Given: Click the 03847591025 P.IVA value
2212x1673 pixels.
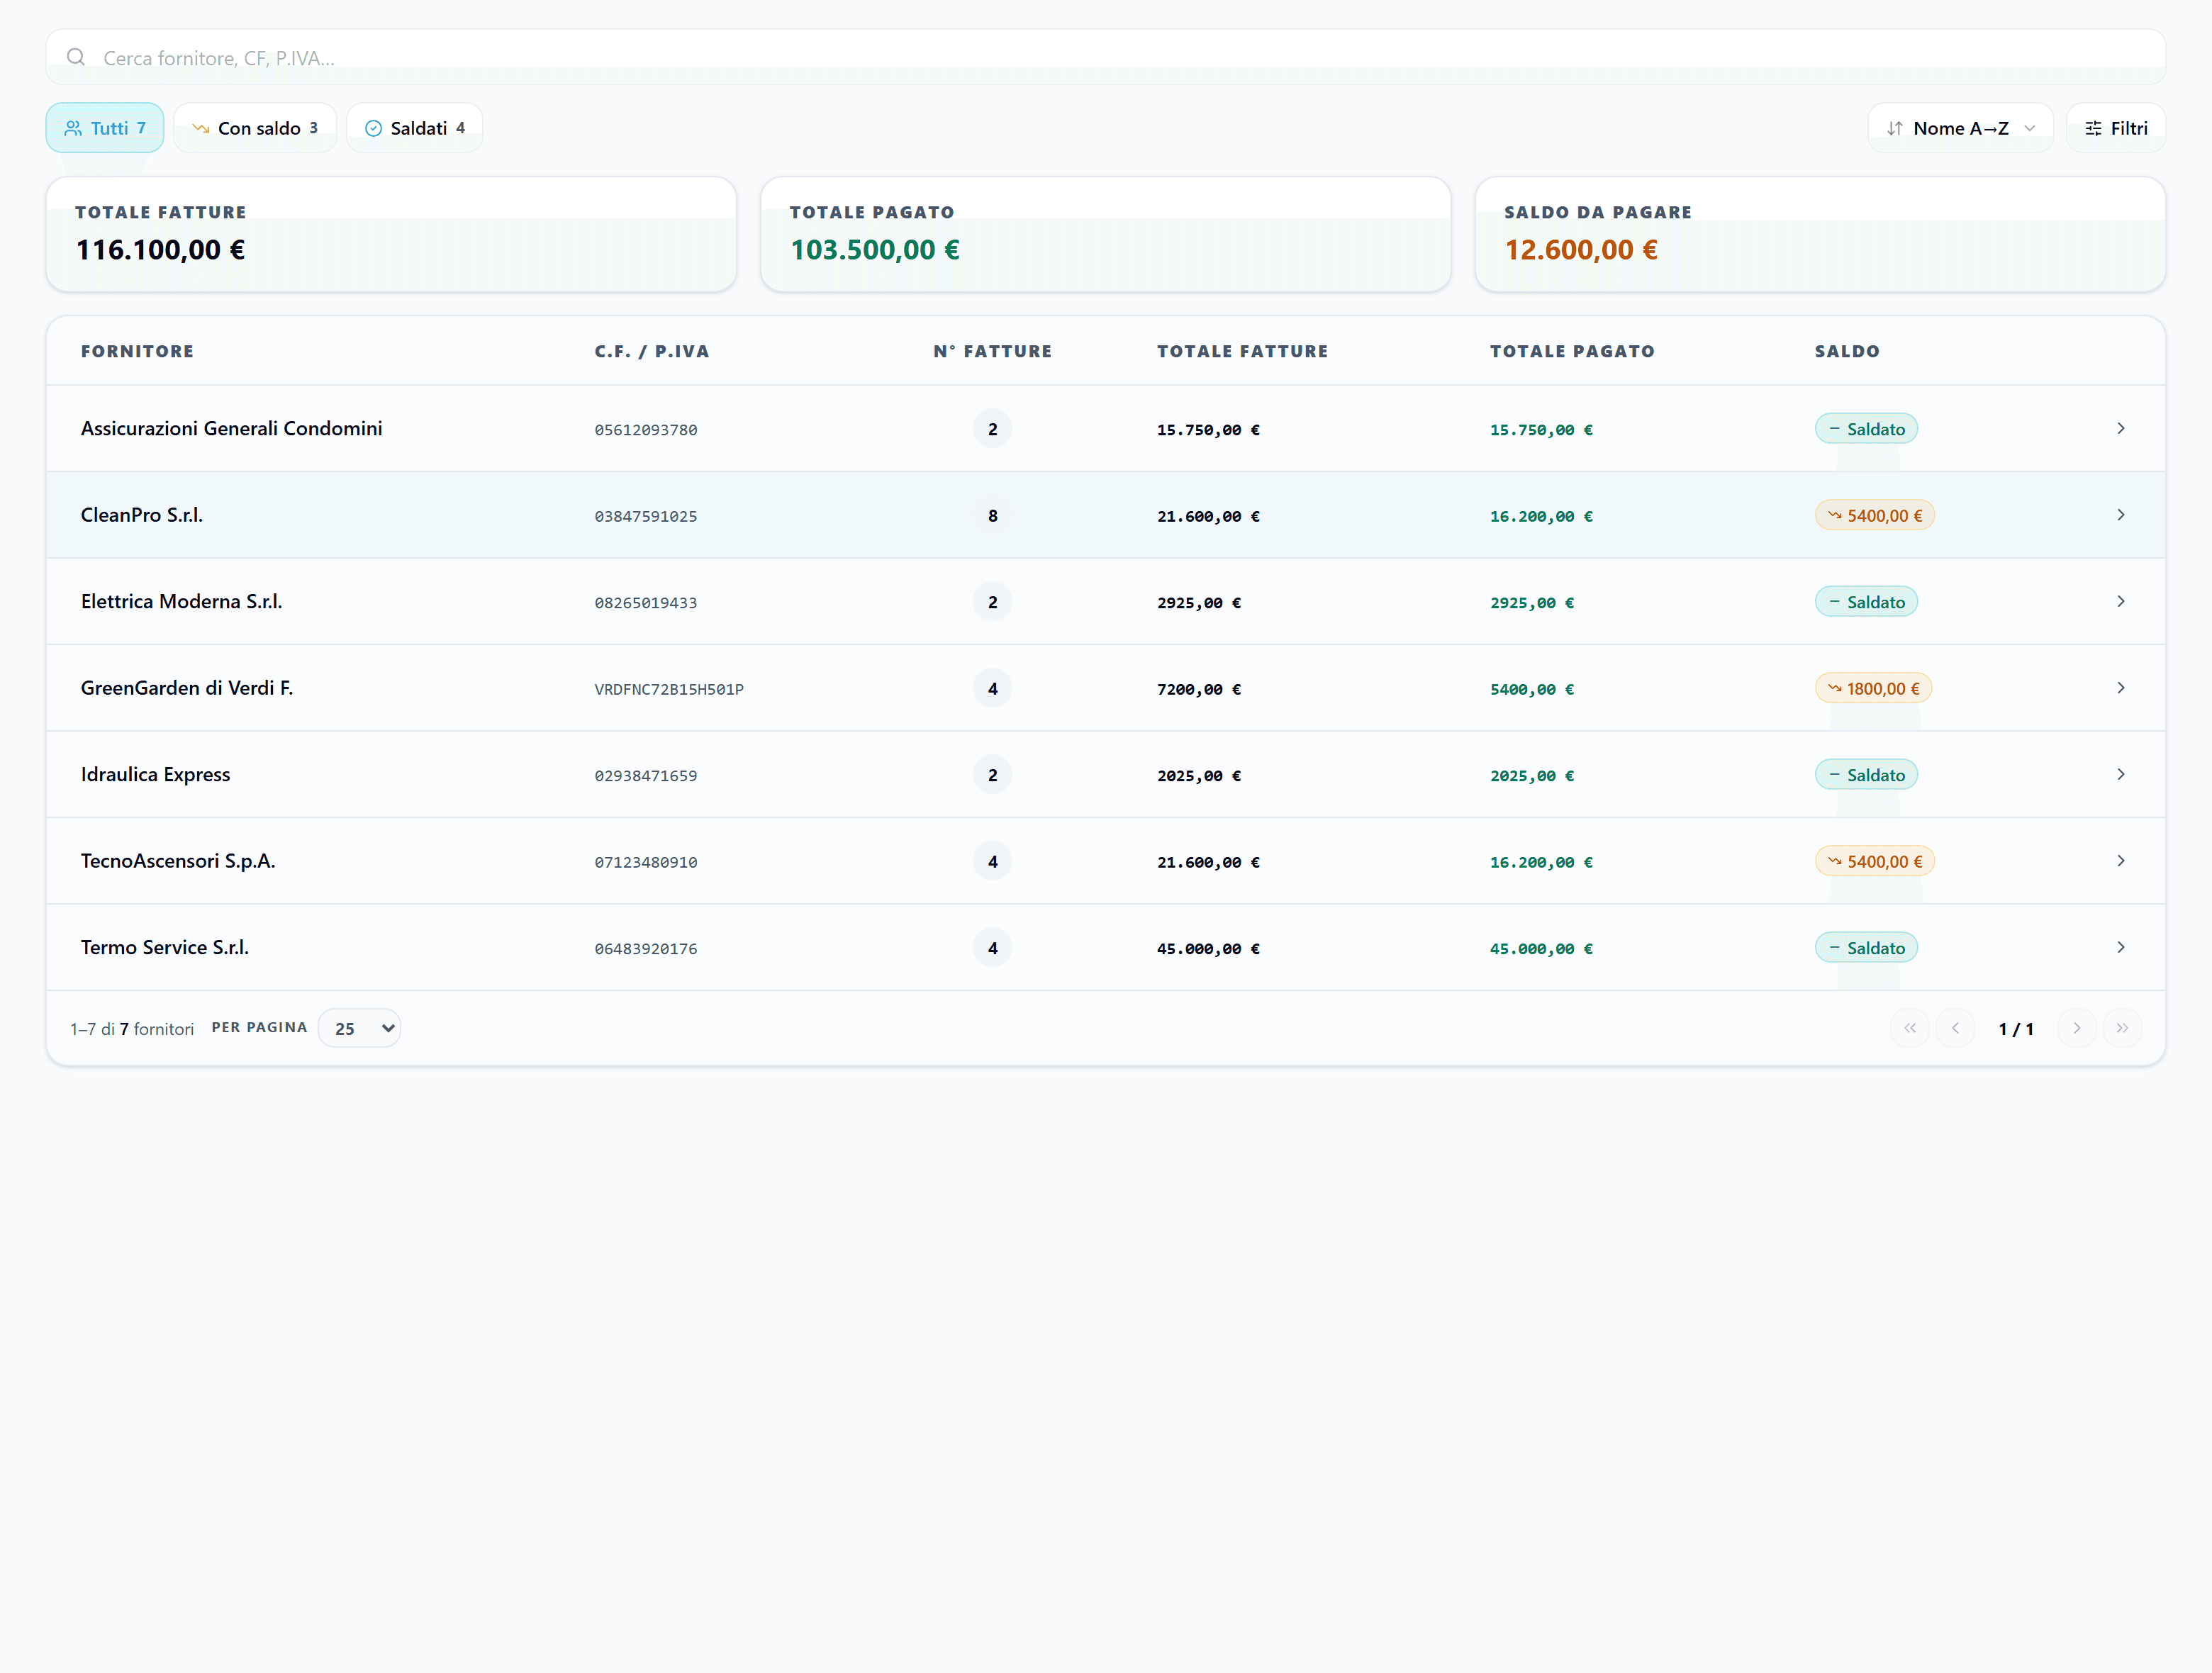Looking at the screenshot, I should [646, 516].
